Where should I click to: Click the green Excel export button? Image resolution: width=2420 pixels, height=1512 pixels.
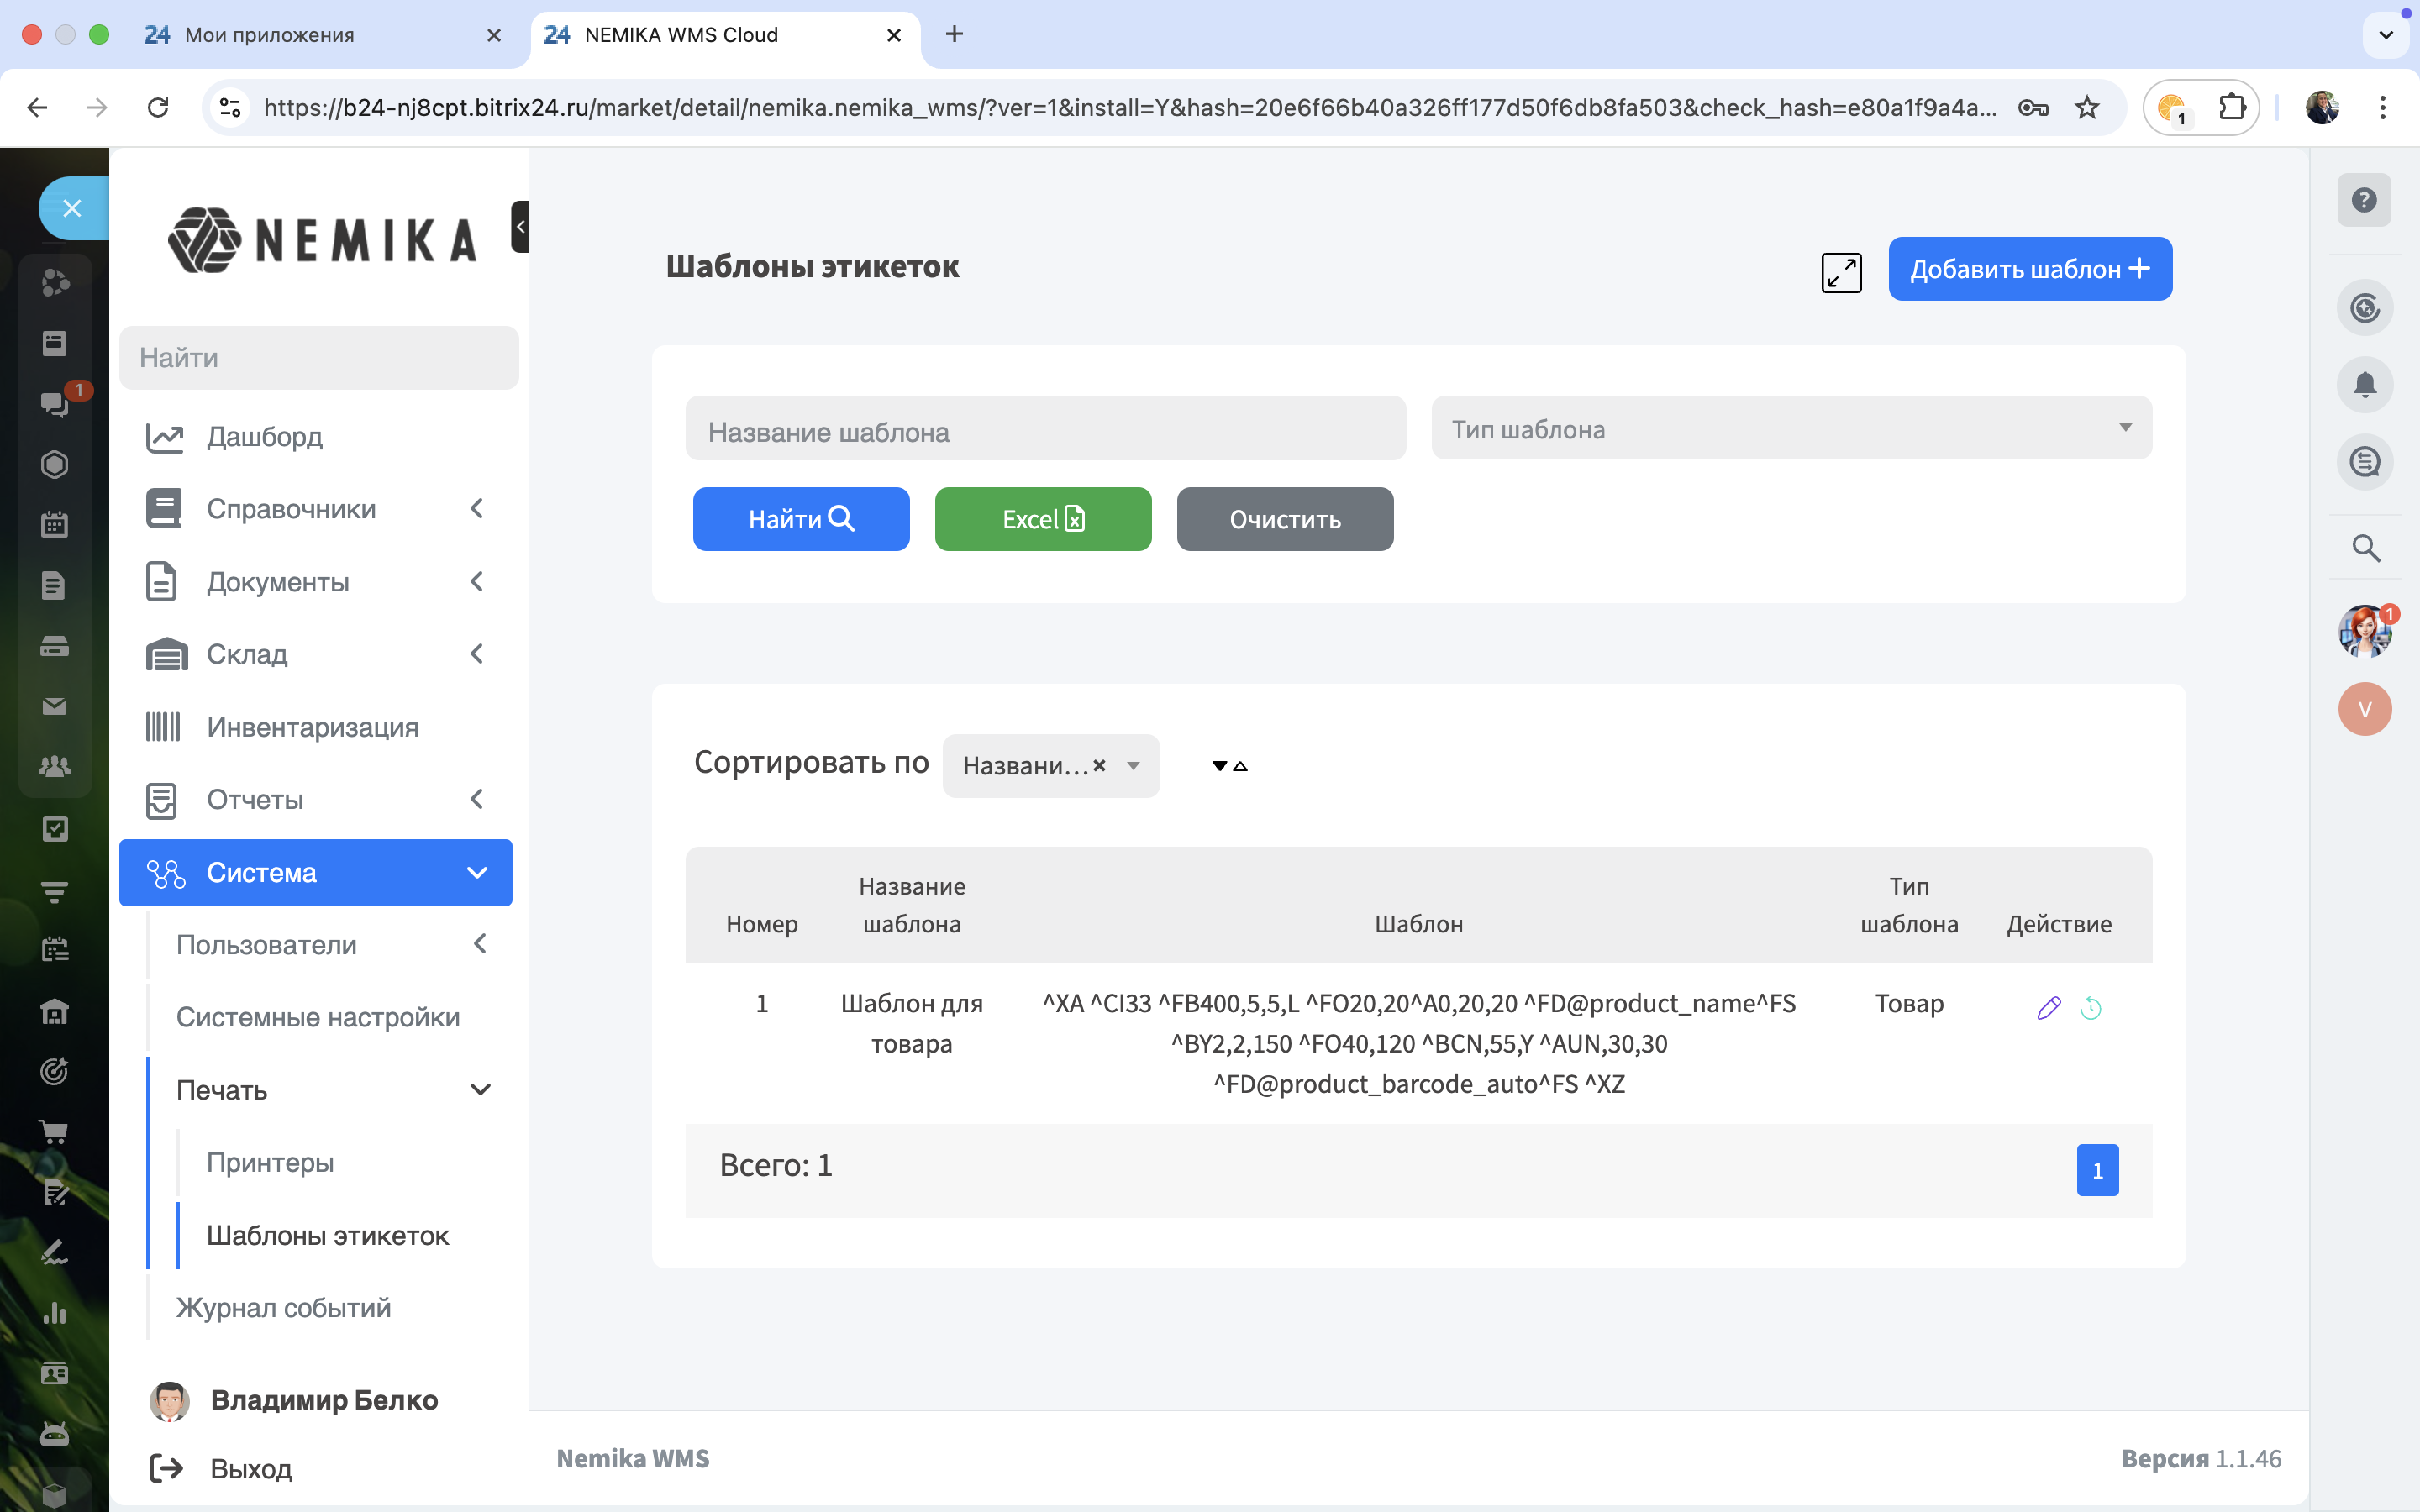coord(1042,519)
